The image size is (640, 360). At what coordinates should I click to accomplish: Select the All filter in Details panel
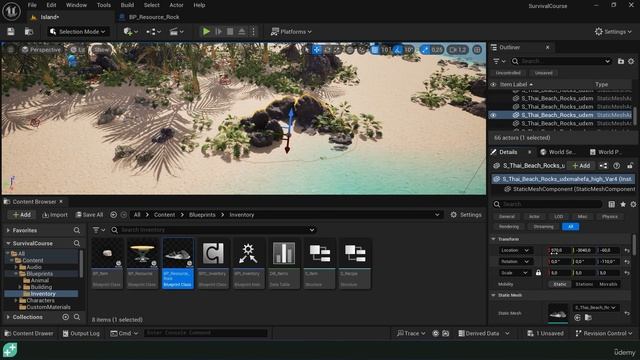[x=570, y=227]
